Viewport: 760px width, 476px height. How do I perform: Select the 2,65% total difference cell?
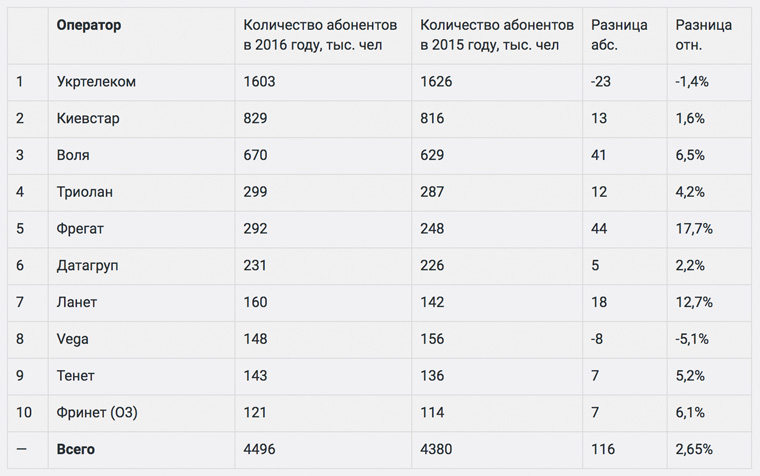[x=696, y=450]
